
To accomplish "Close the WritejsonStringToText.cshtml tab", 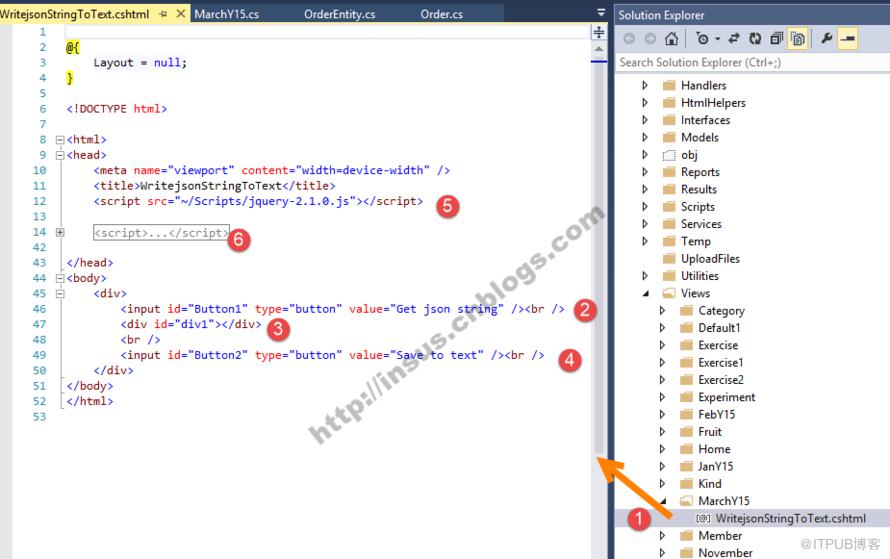I will (x=180, y=14).
